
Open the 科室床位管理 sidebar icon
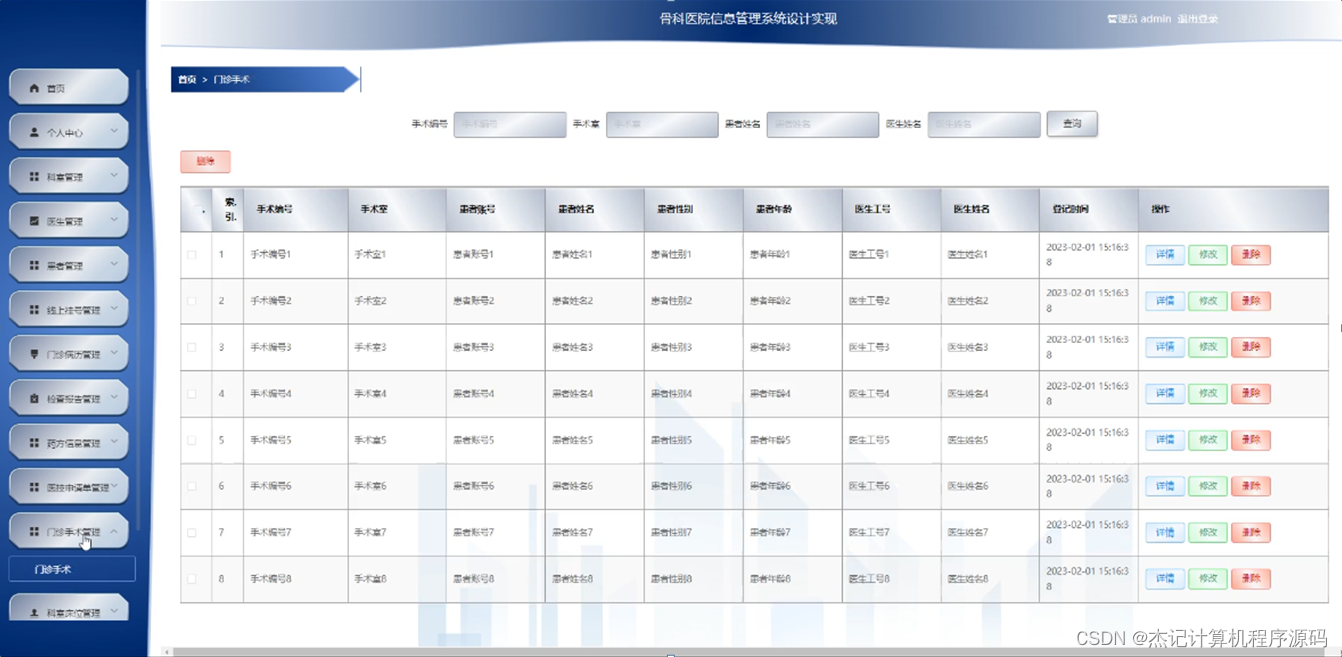click(34, 612)
